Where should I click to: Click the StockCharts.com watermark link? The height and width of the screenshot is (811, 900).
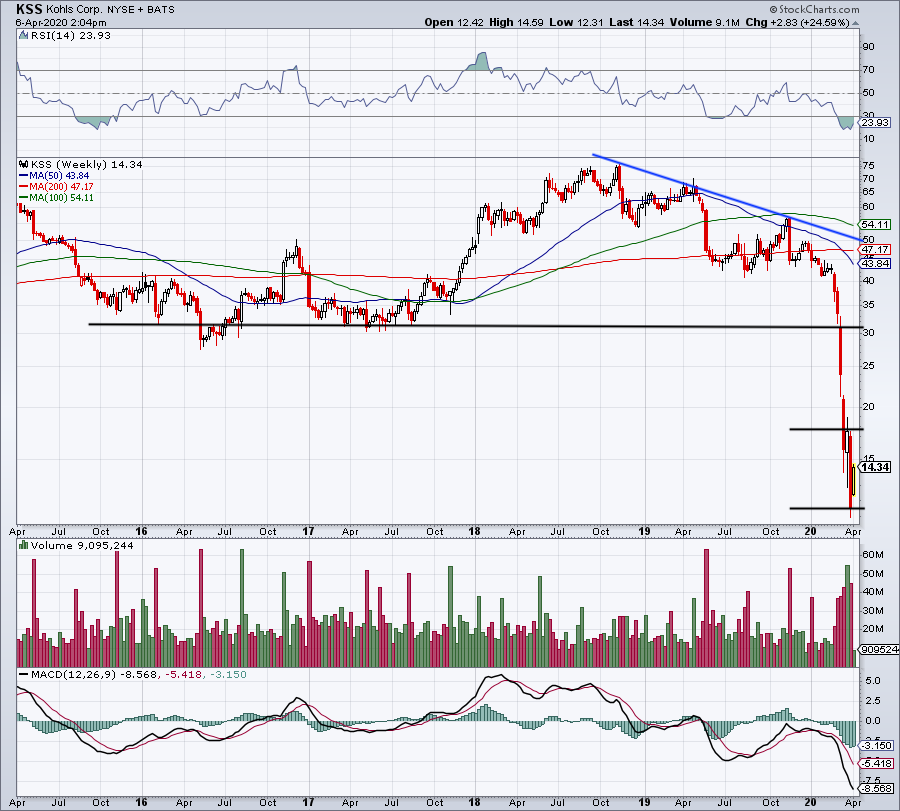tap(814, 9)
